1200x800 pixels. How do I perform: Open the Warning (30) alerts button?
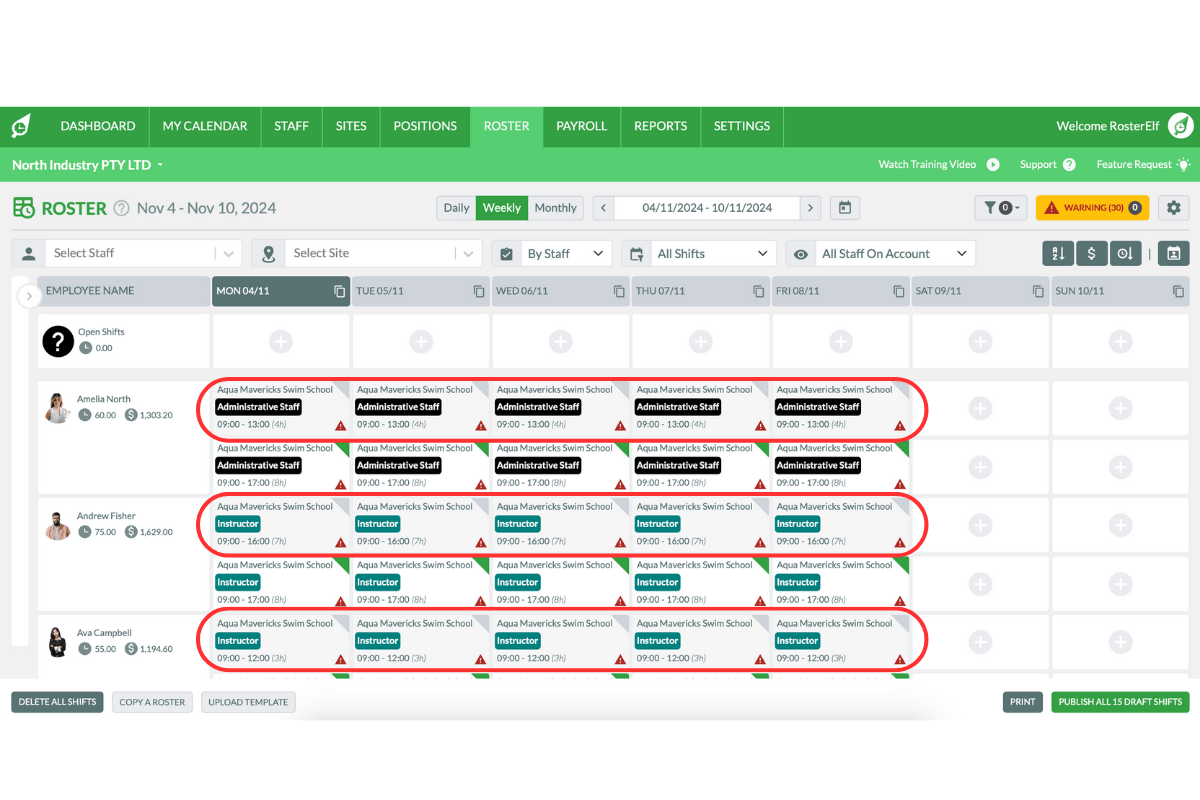point(1093,208)
